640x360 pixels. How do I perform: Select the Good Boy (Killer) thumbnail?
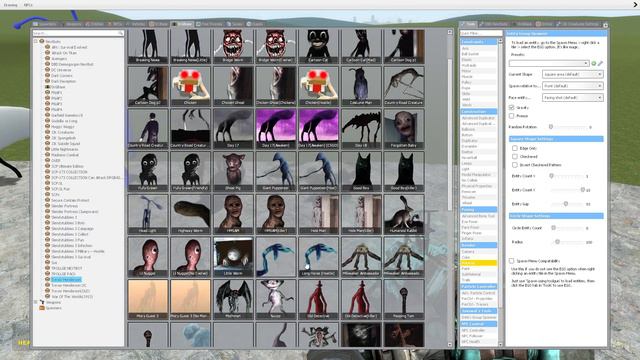click(404, 171)
